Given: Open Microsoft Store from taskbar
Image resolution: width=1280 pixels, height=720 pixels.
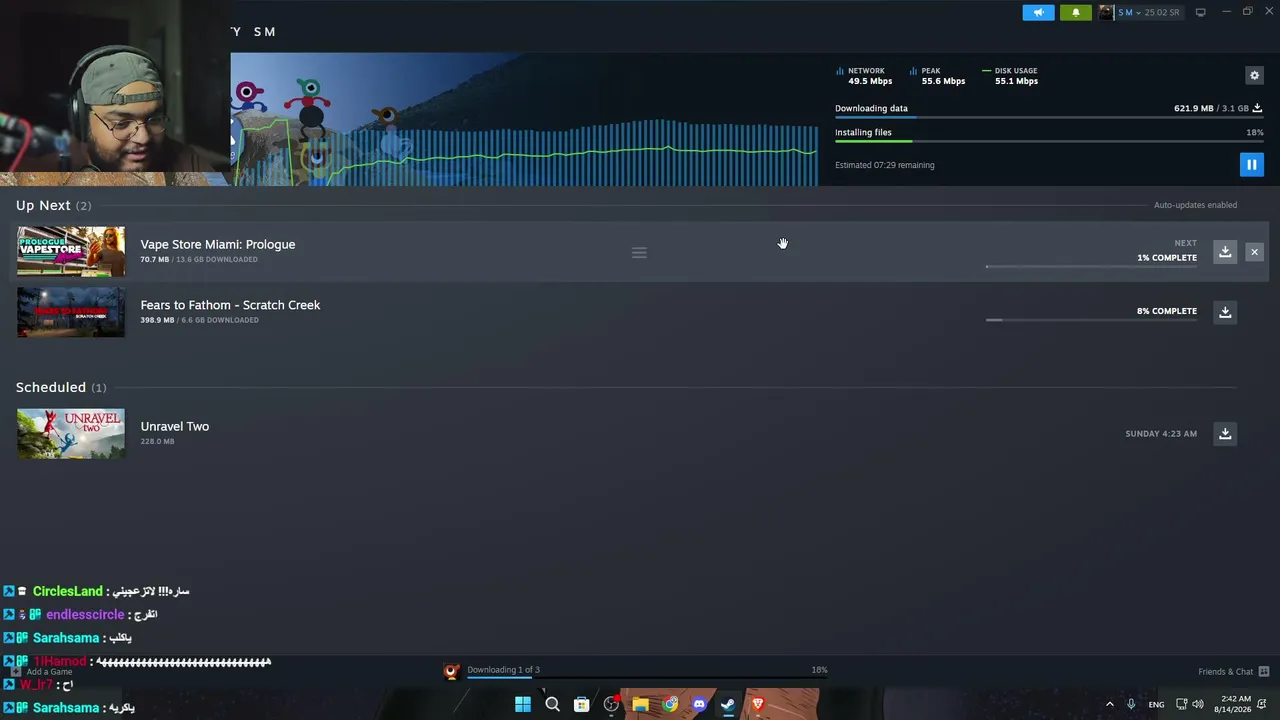Looking at the screenshot, I should pyautogui.click(x=581, y=705).
